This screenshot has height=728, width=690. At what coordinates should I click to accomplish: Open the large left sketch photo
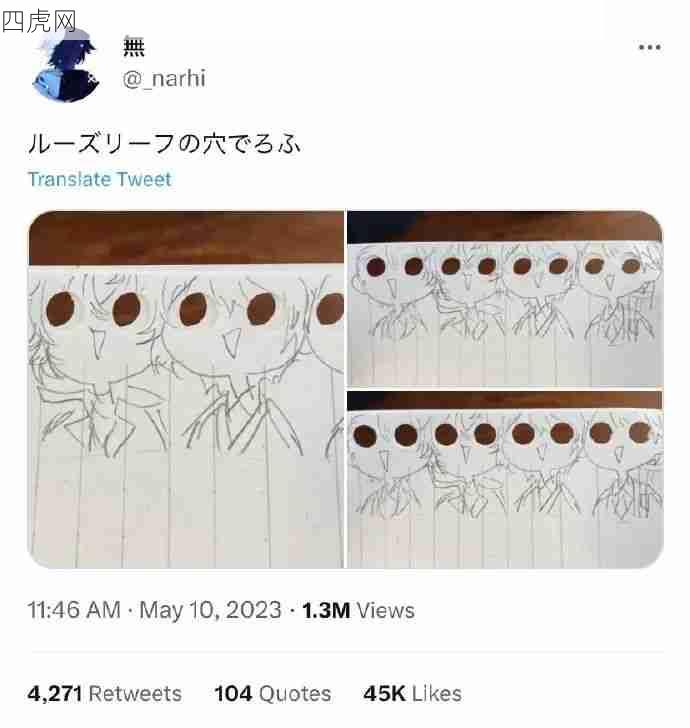186,390
